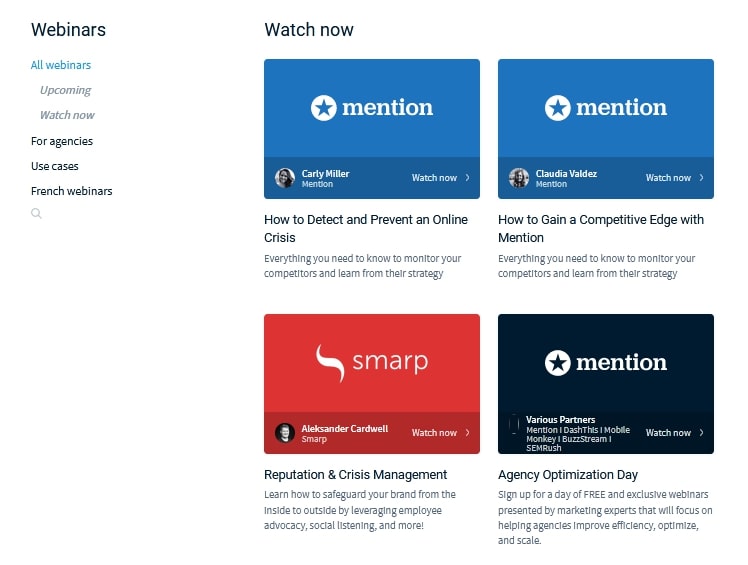Screen dimensions: 748x565
Task: Click the star logo on the Online Crisis card
Action: tap(324, 108)
